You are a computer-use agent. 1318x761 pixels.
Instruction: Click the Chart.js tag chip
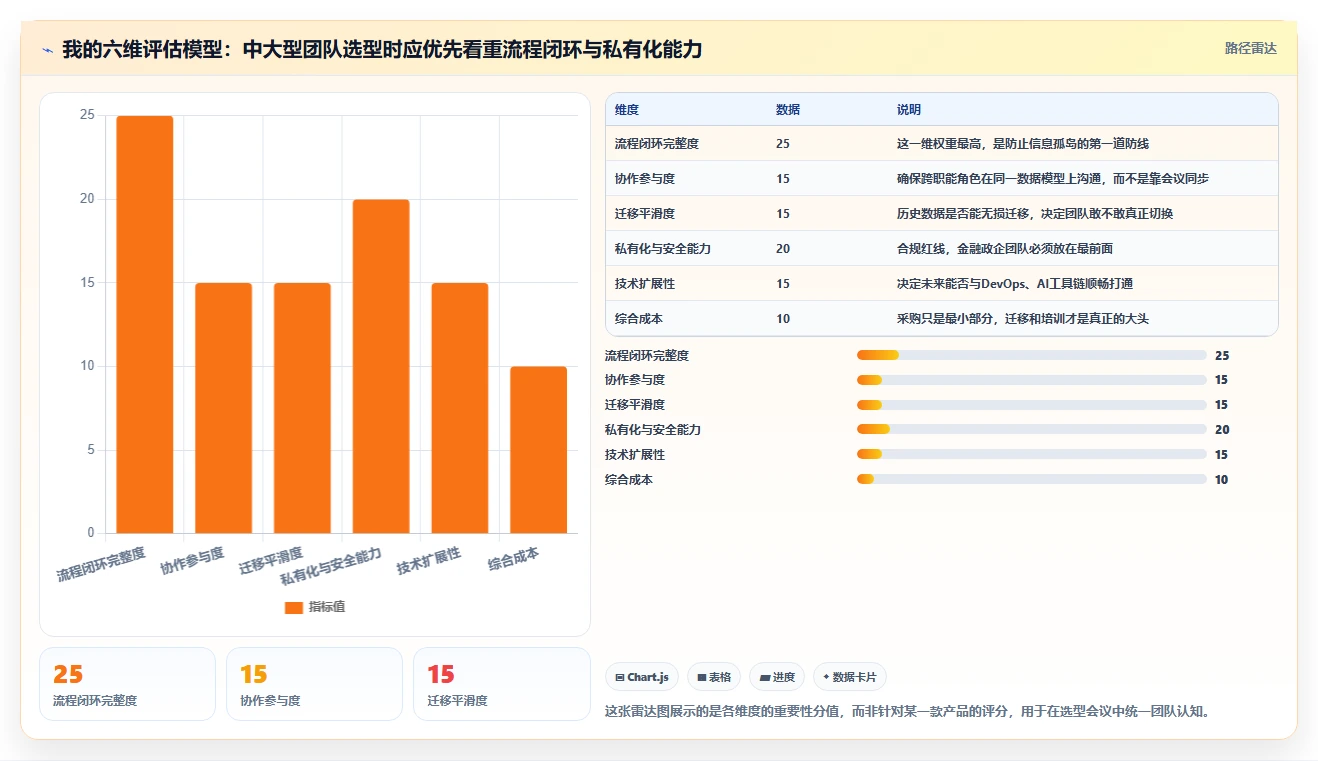[642, 677]
